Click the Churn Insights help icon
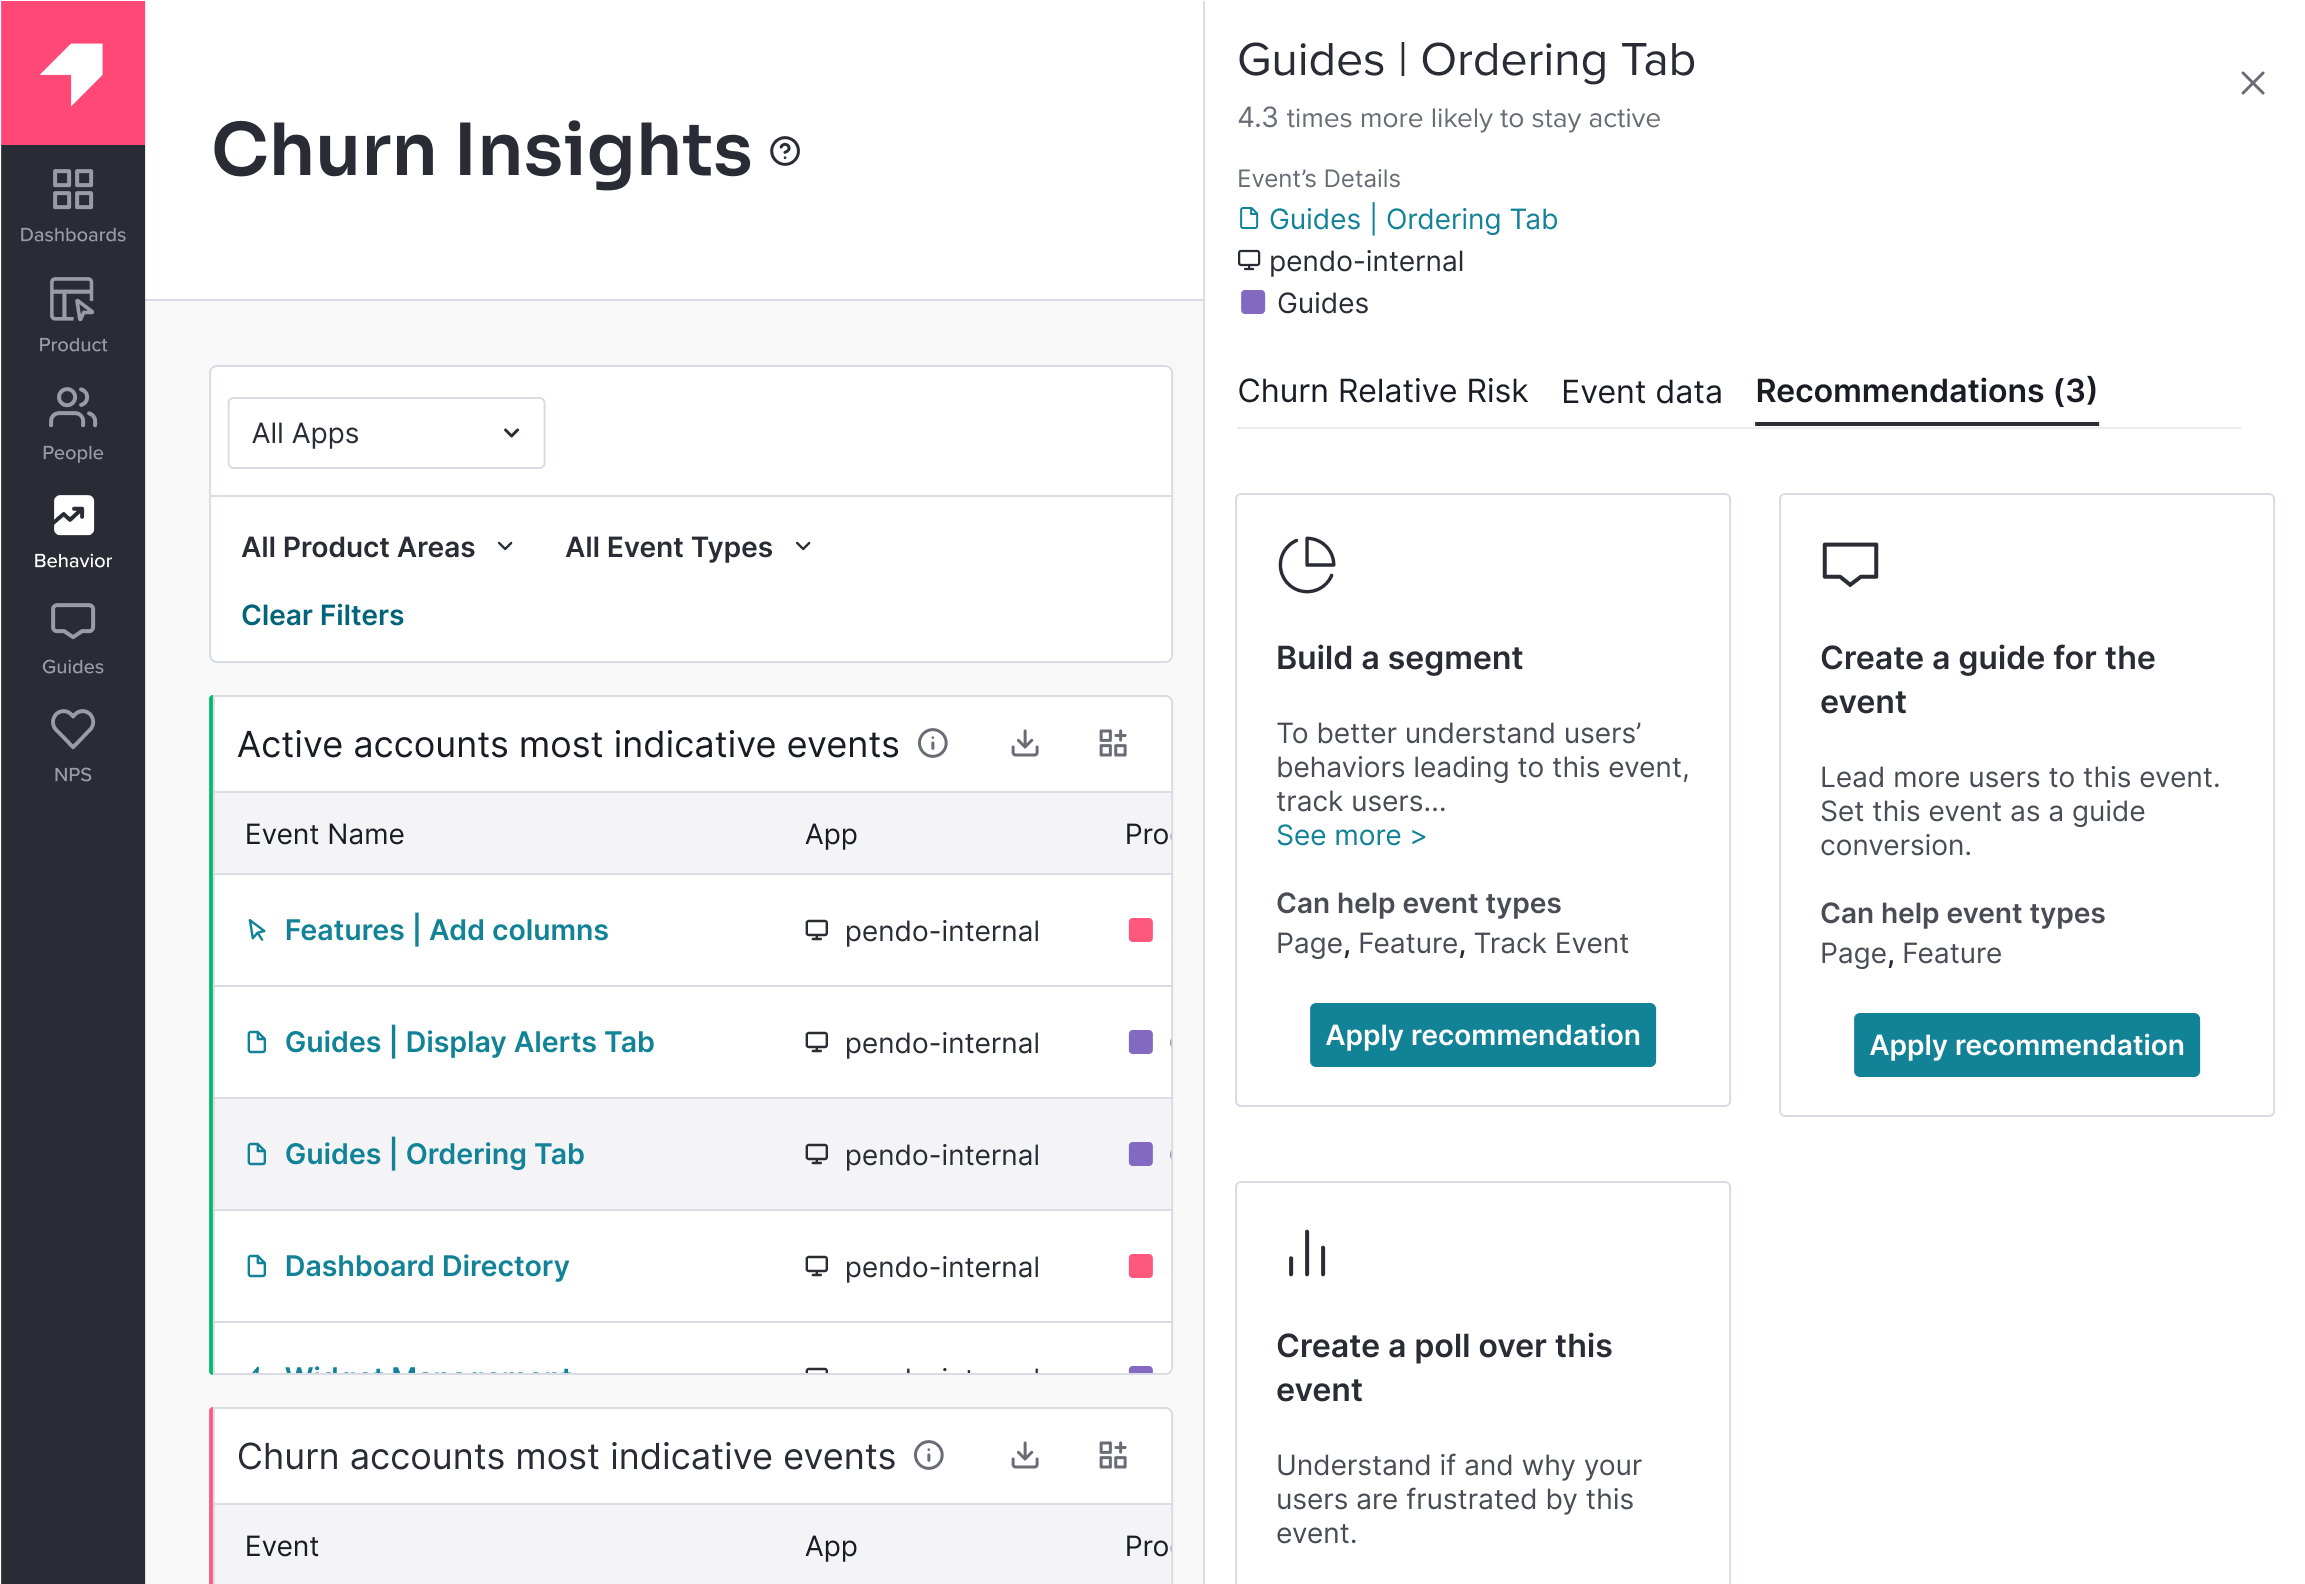 tap(786, 151)
